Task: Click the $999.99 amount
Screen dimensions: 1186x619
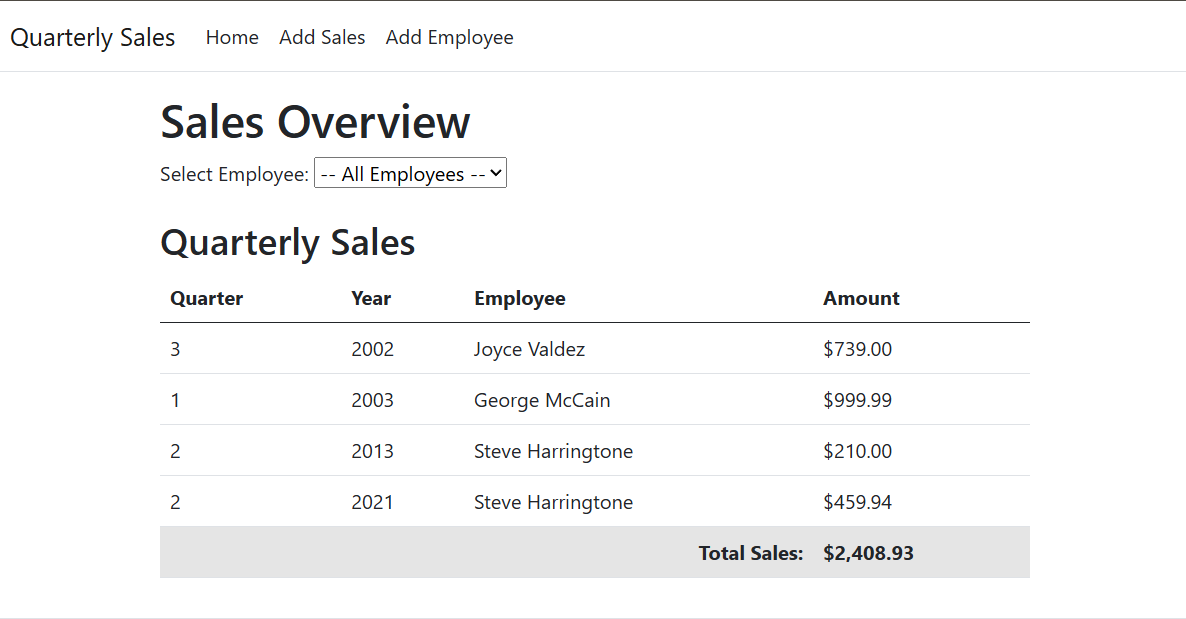Action: click(857, 400)
